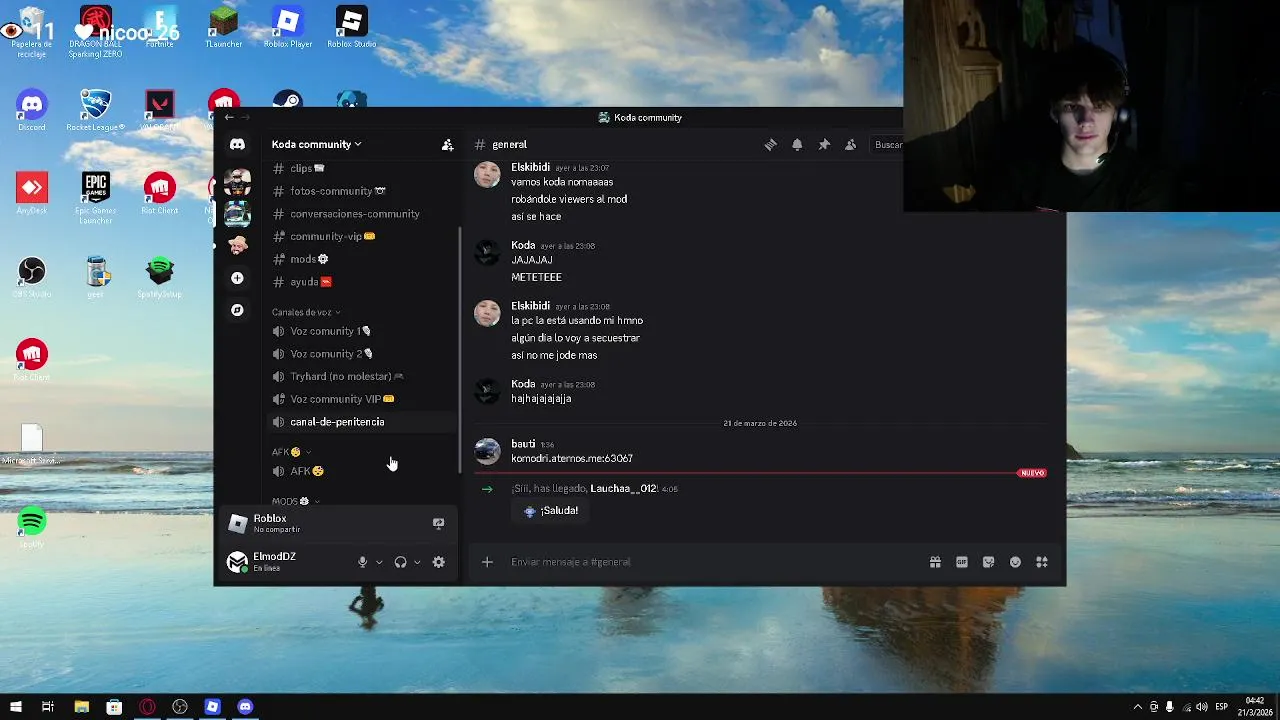Join the Voz comunity 1 voice channel
The width and height of the screenshot is (1280, 720).
click(362, 331)
